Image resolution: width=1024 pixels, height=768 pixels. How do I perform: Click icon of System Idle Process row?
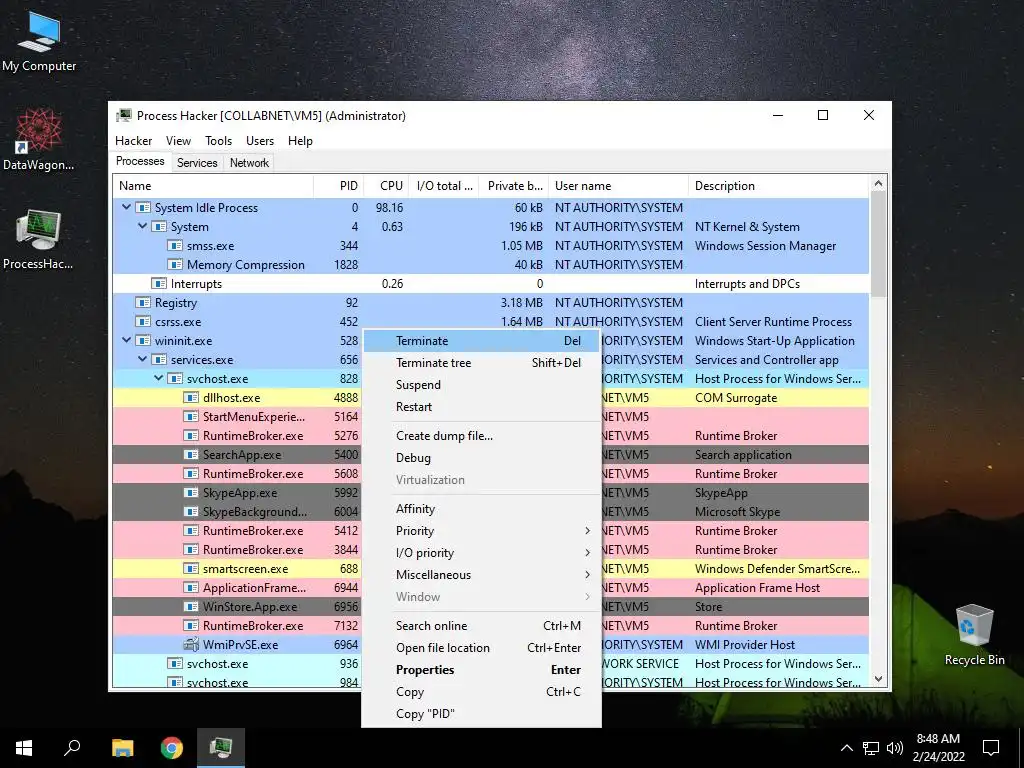pyautogui.click(x=143, y=208)
